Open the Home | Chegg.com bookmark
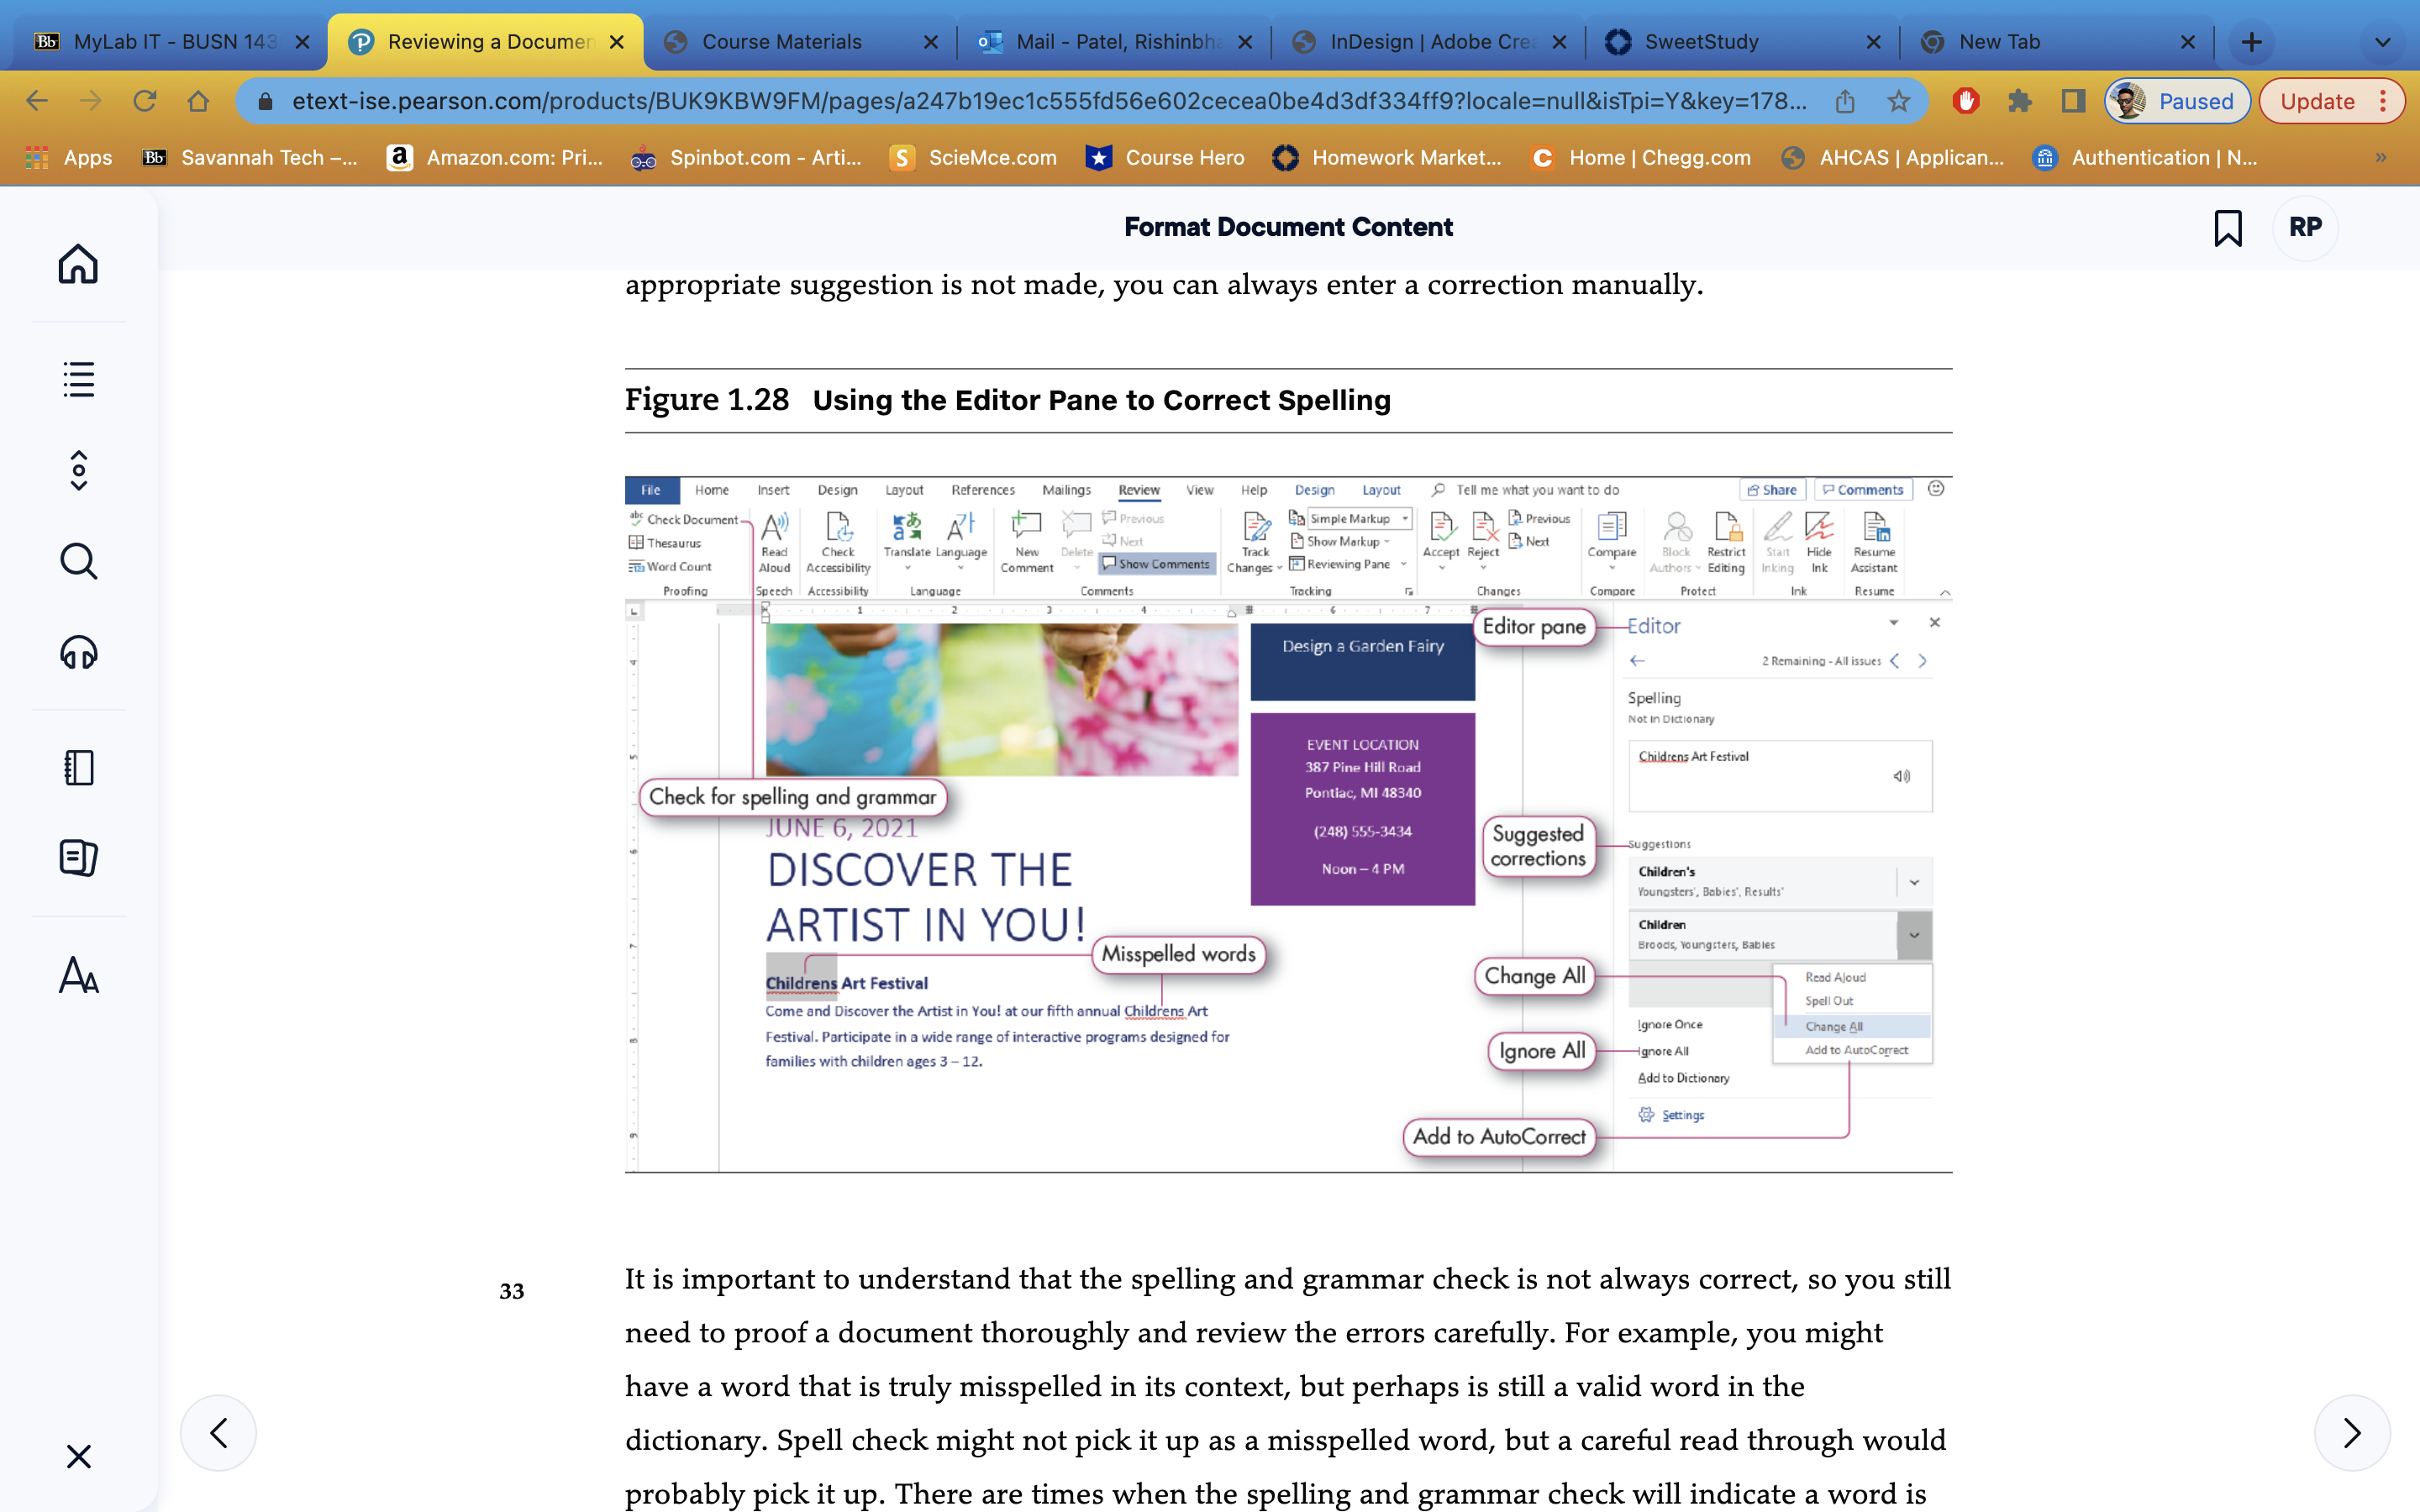The height and width of the screenshot is (1512, 2420). (1642, 158)
